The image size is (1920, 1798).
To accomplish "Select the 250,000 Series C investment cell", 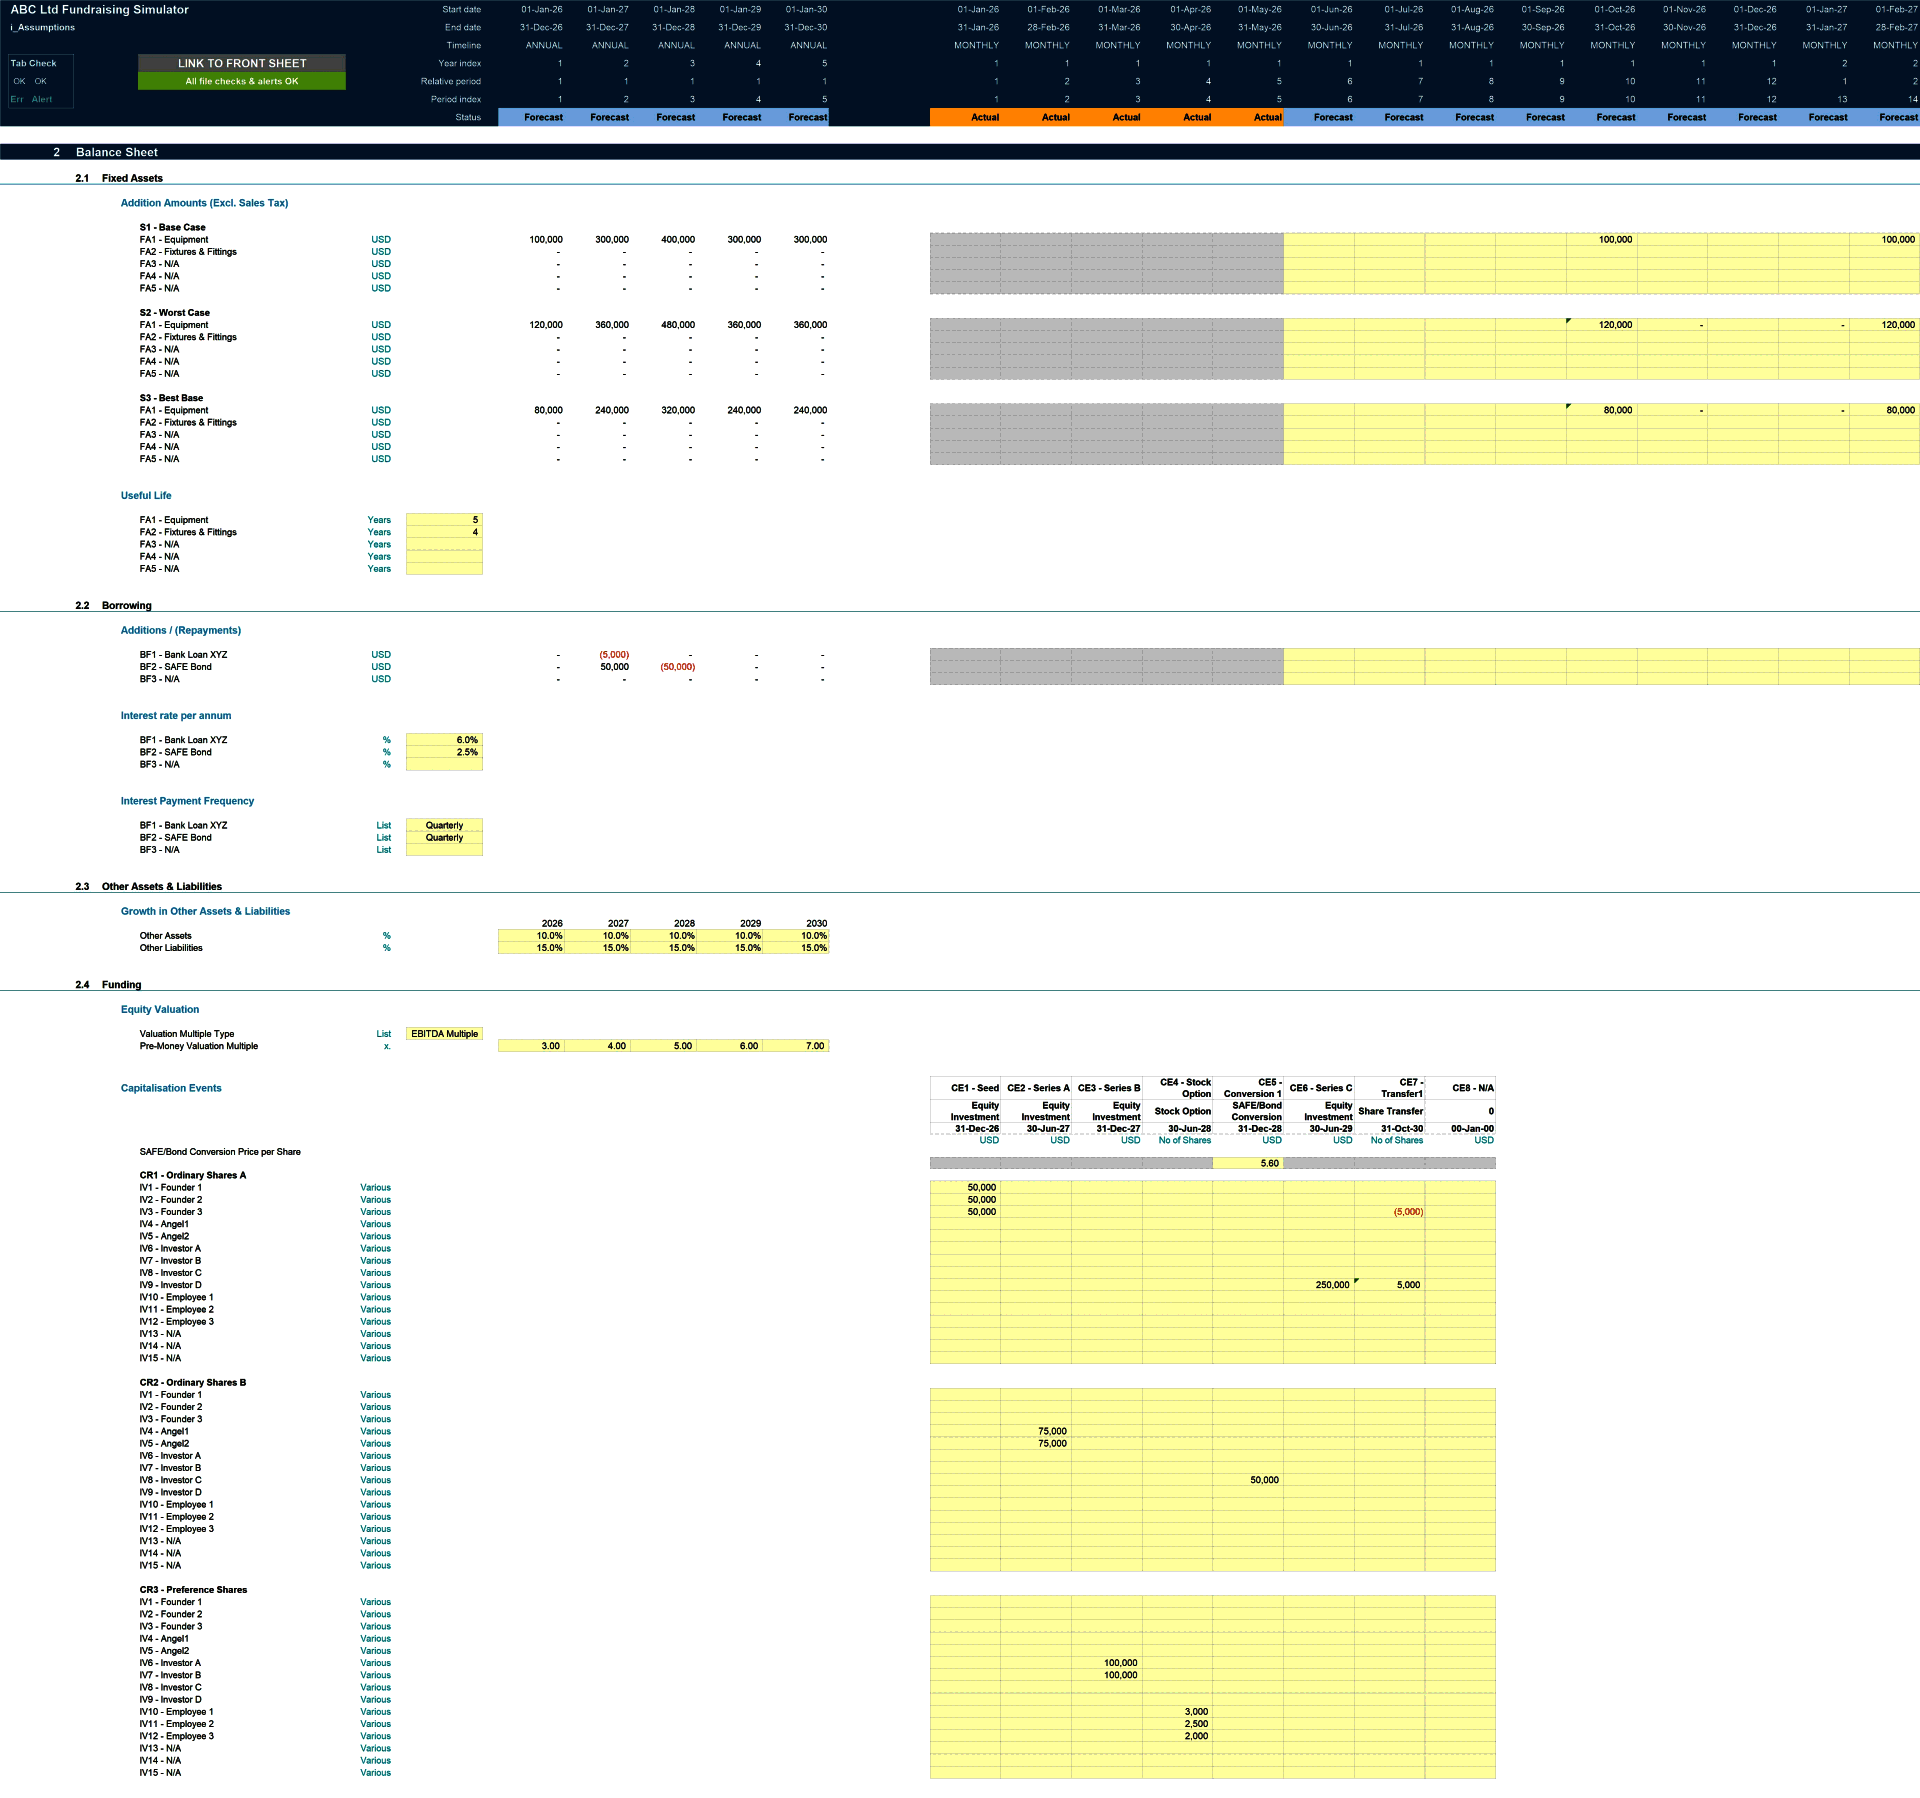I will pos(1319,1285).
